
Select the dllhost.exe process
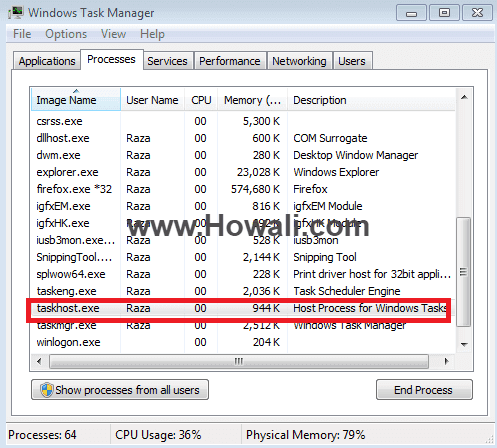(x=243, y=138)
